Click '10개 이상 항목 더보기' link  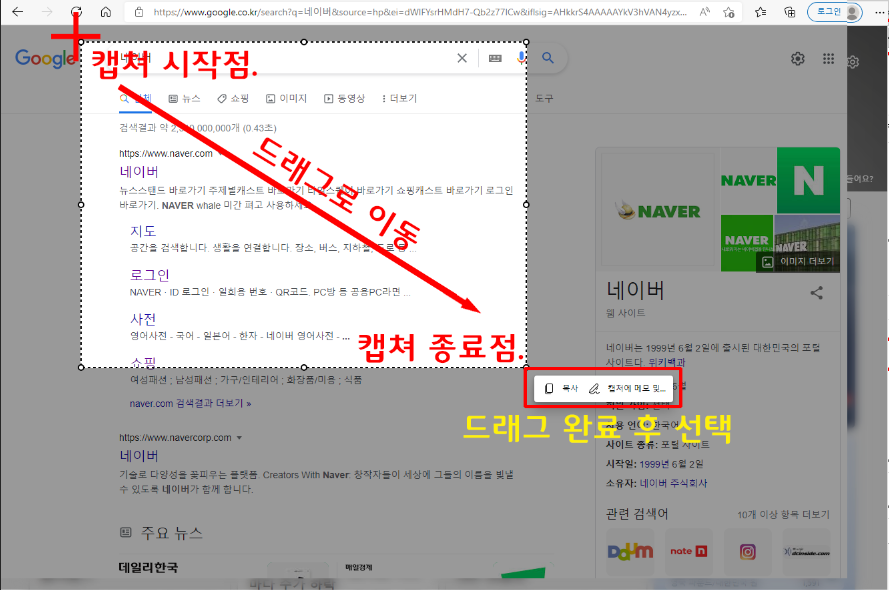783,515
